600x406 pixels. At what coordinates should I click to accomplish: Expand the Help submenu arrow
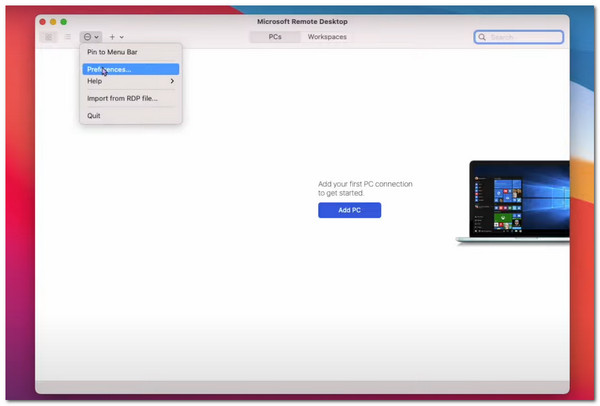pyautogui.click(x=172, y=81)
